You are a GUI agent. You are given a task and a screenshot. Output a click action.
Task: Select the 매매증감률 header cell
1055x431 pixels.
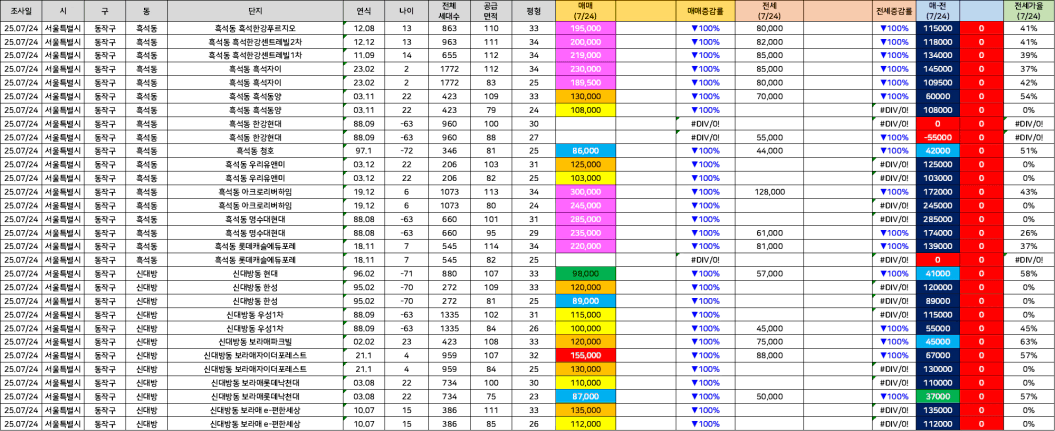705,11
